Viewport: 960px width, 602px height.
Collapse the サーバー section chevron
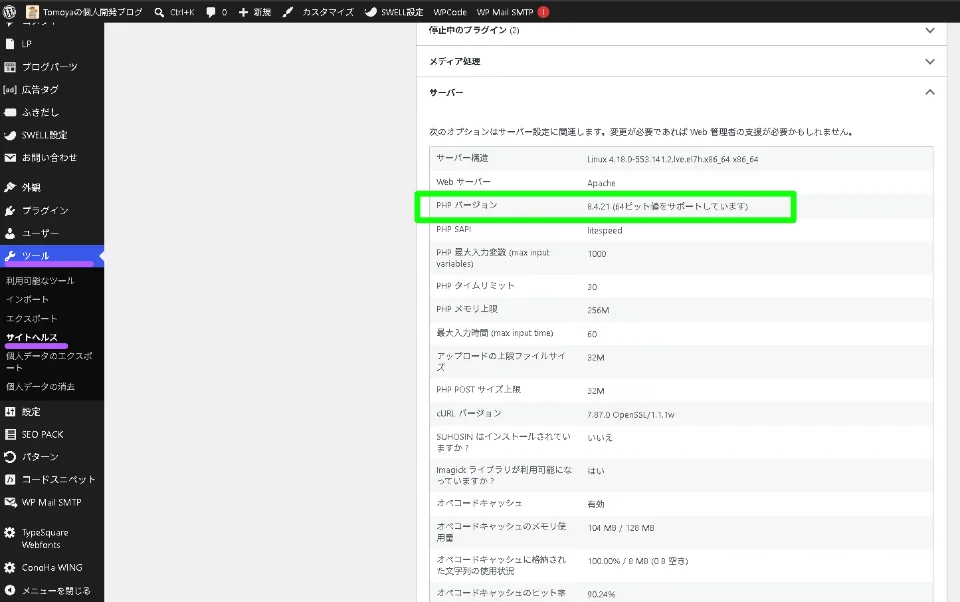(x=929, y=92)
